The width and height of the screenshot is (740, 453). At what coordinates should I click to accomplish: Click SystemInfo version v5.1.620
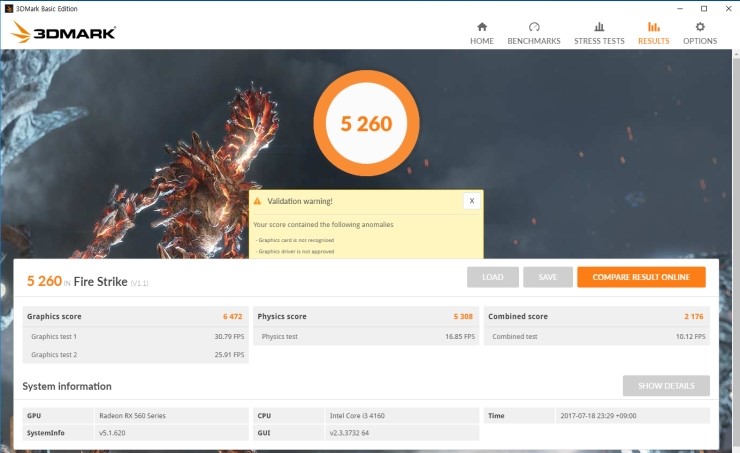point(112,433)
